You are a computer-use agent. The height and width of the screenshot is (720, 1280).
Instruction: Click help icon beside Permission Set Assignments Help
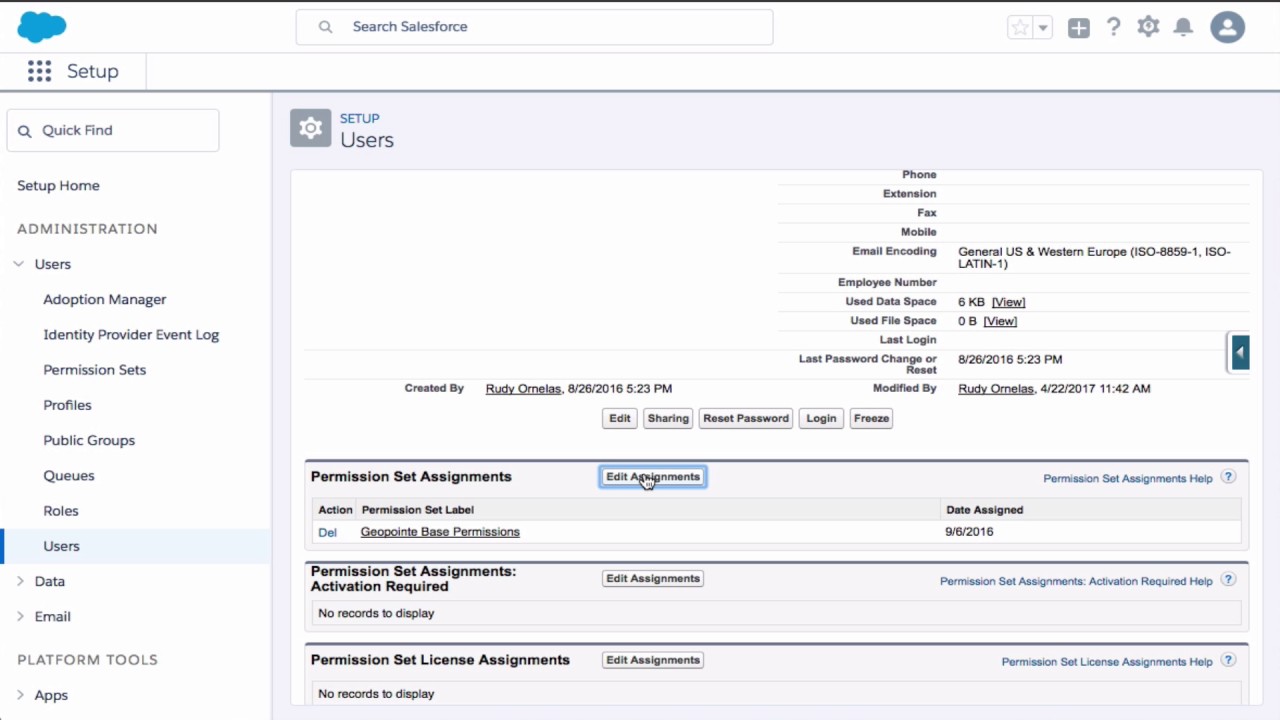point(1229,477)
